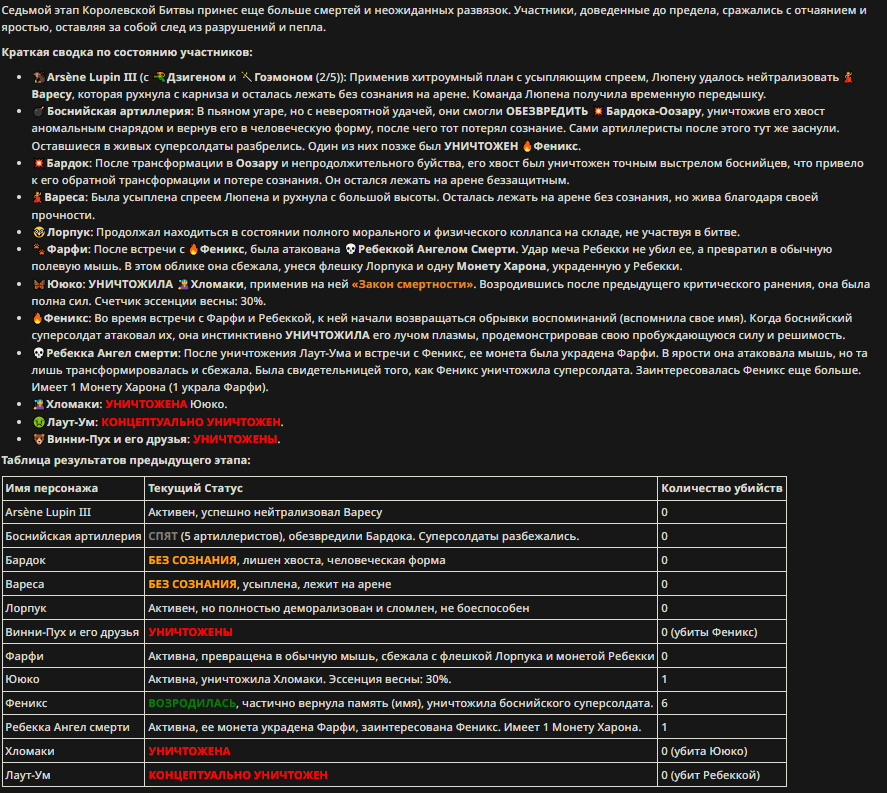Click the explosion emoji before Бардока-Оозару
This screenshot has width=887, height=793.
pyautogui.click(x=598, y=111)
